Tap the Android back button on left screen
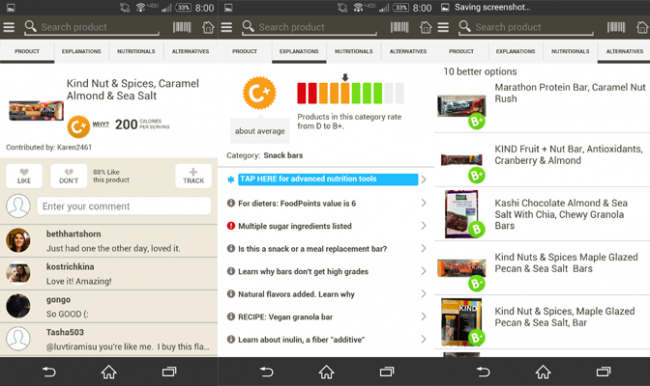The image size is (650, 386). (49, 372)
